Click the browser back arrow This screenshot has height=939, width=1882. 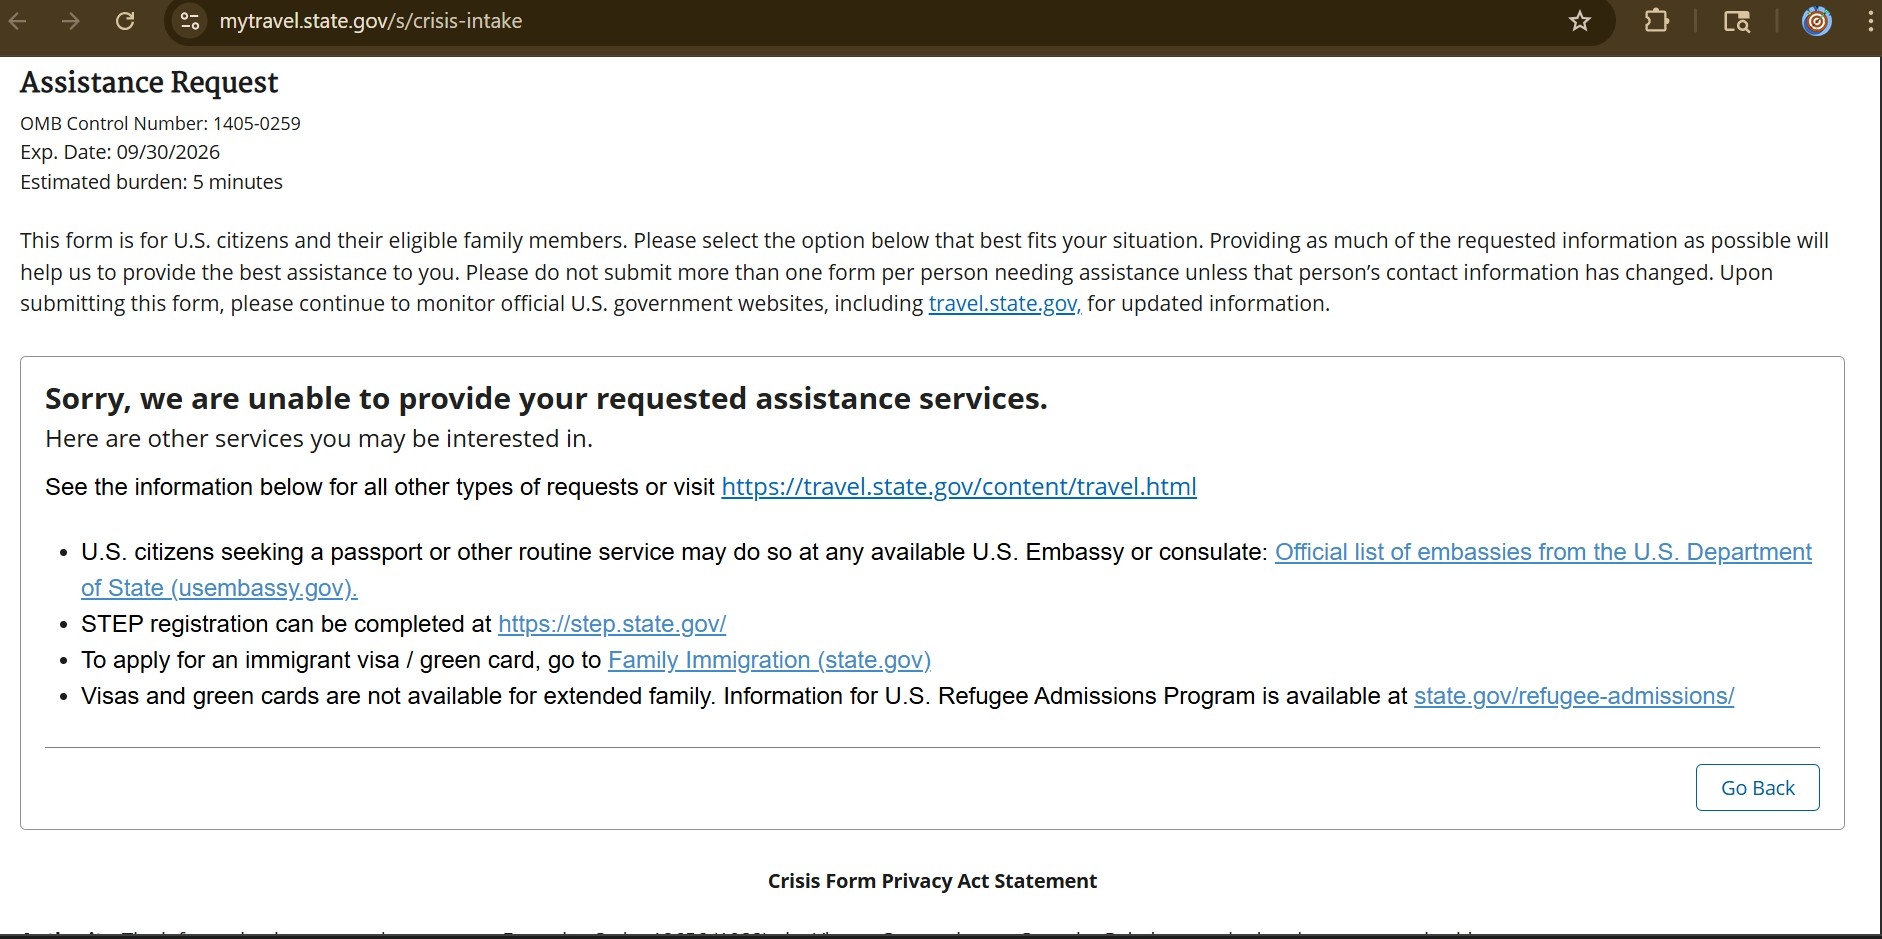pos(18,21)
